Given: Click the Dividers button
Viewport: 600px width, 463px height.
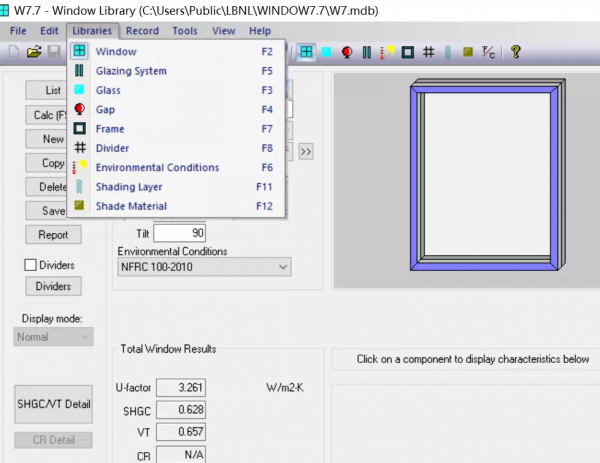Looking at the screenshot, I should click(54, 286).
